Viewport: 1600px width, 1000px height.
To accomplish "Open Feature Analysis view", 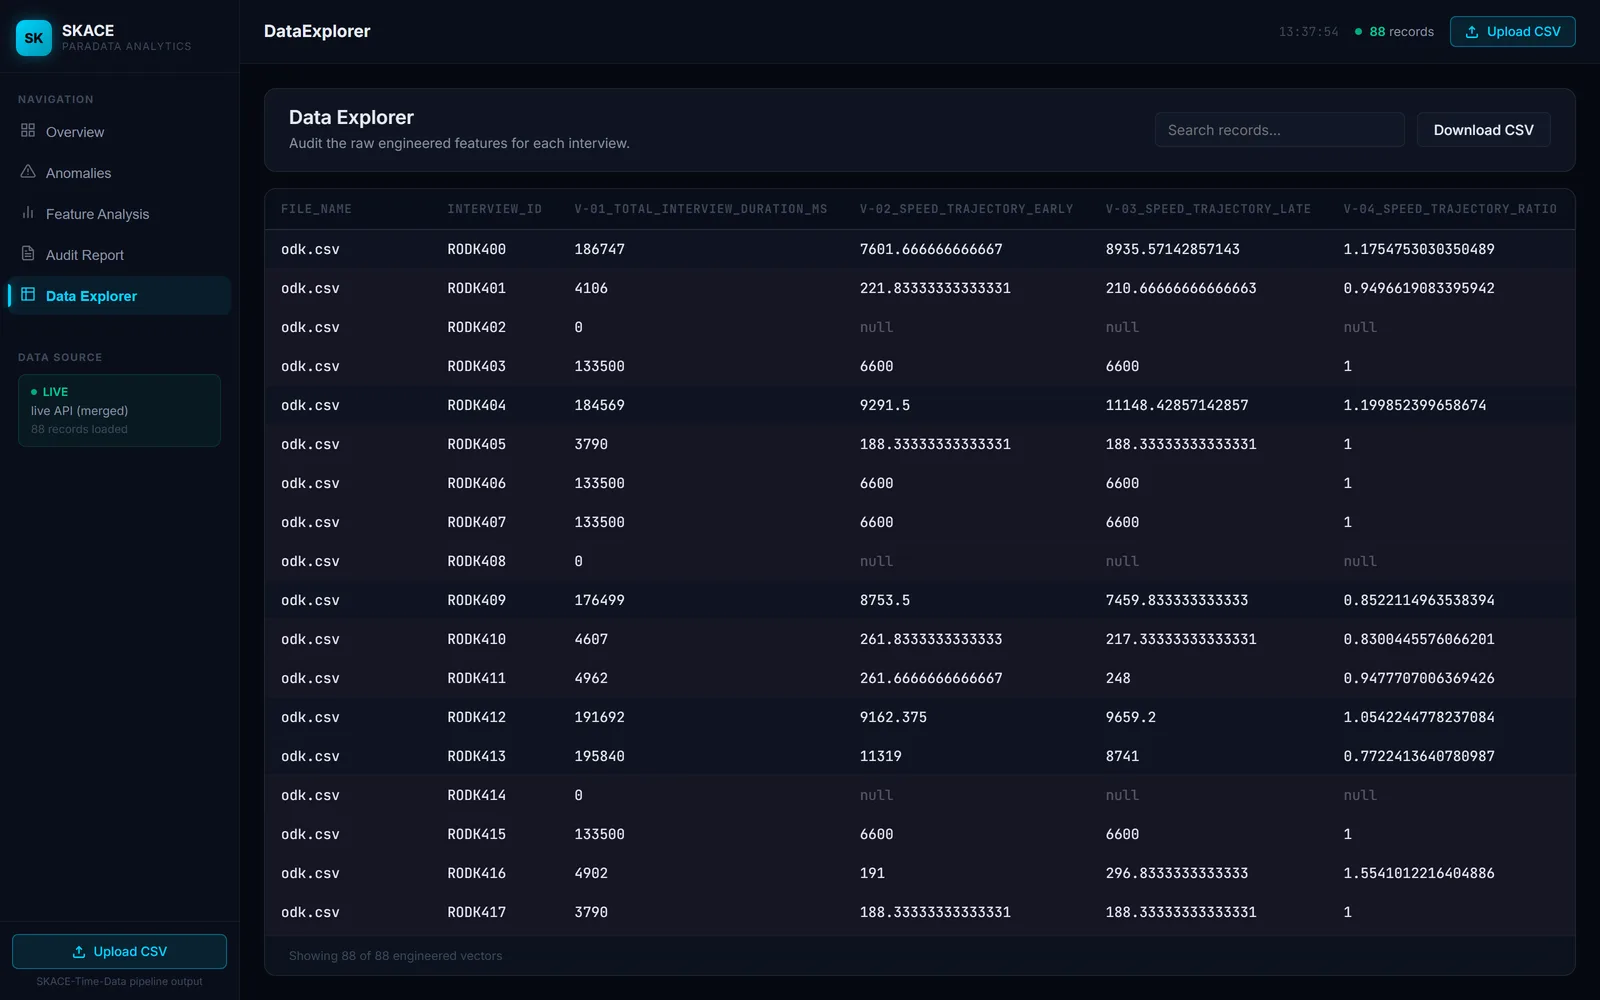I will click(x=119, y=214).
